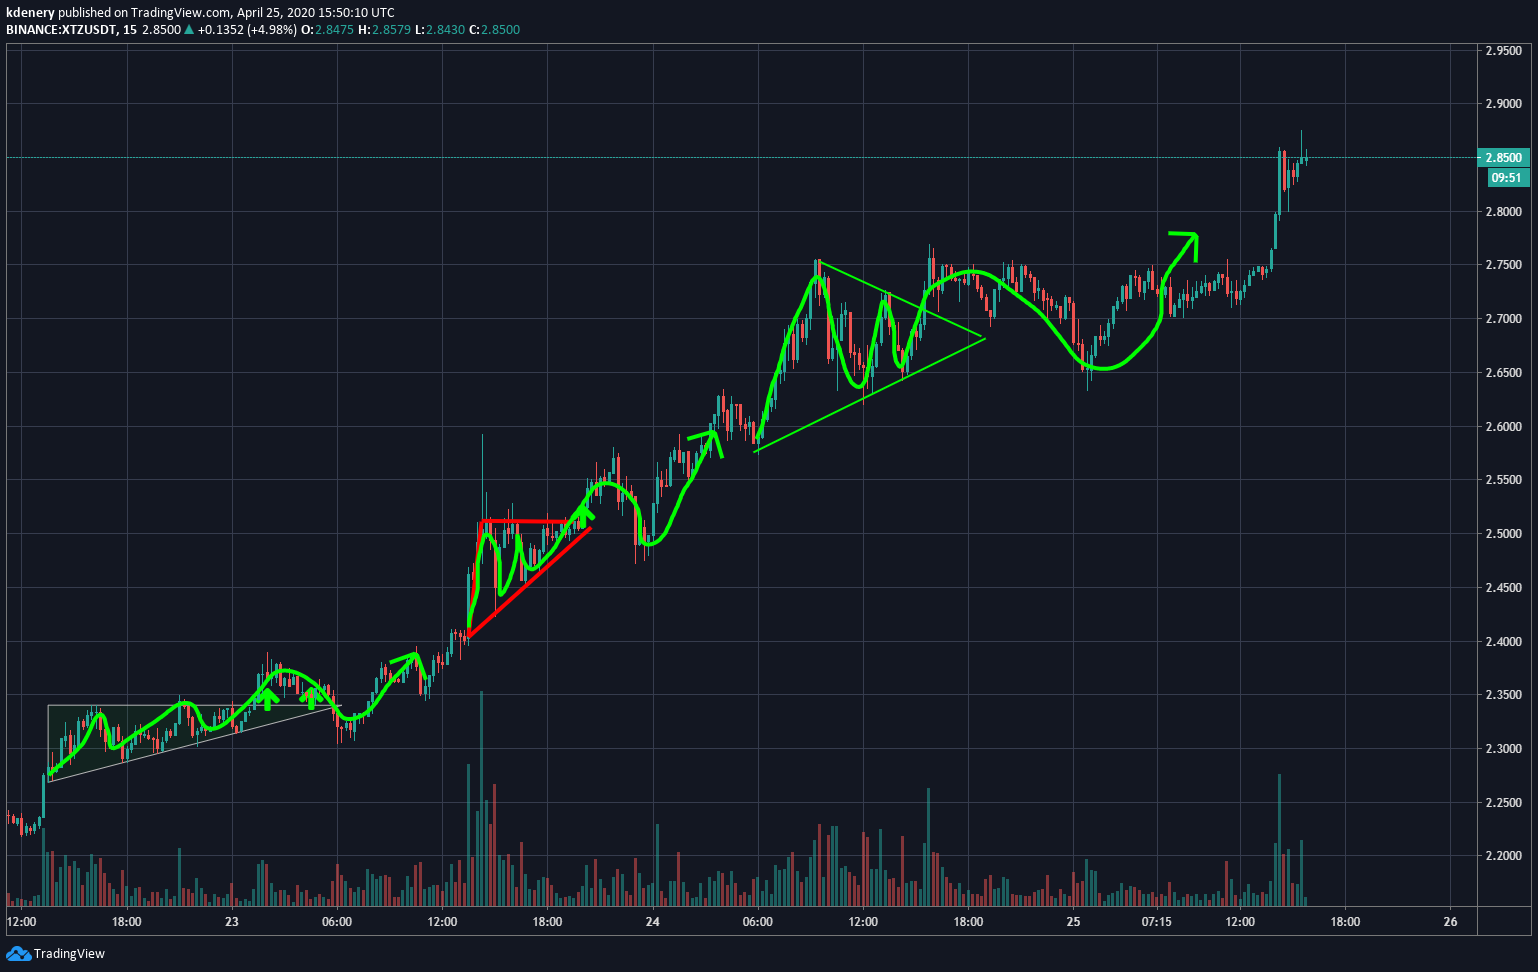Click the low value L:2.8430
The height and width of the screenshot is (972, 1538).
(440, 29)
